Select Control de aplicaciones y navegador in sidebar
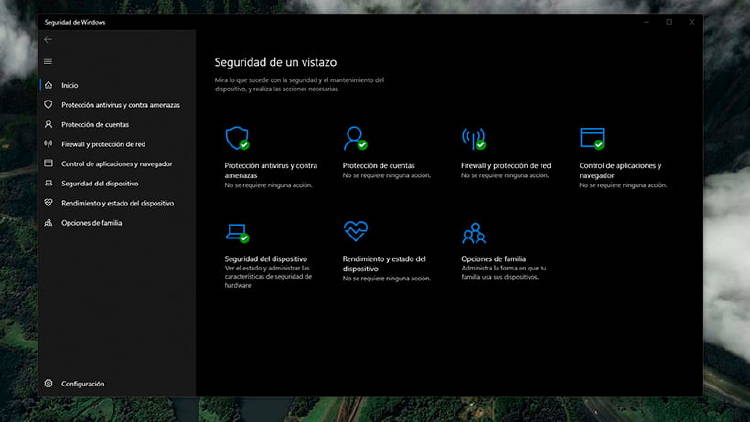750x422 pixels. (x=117, y=164)
